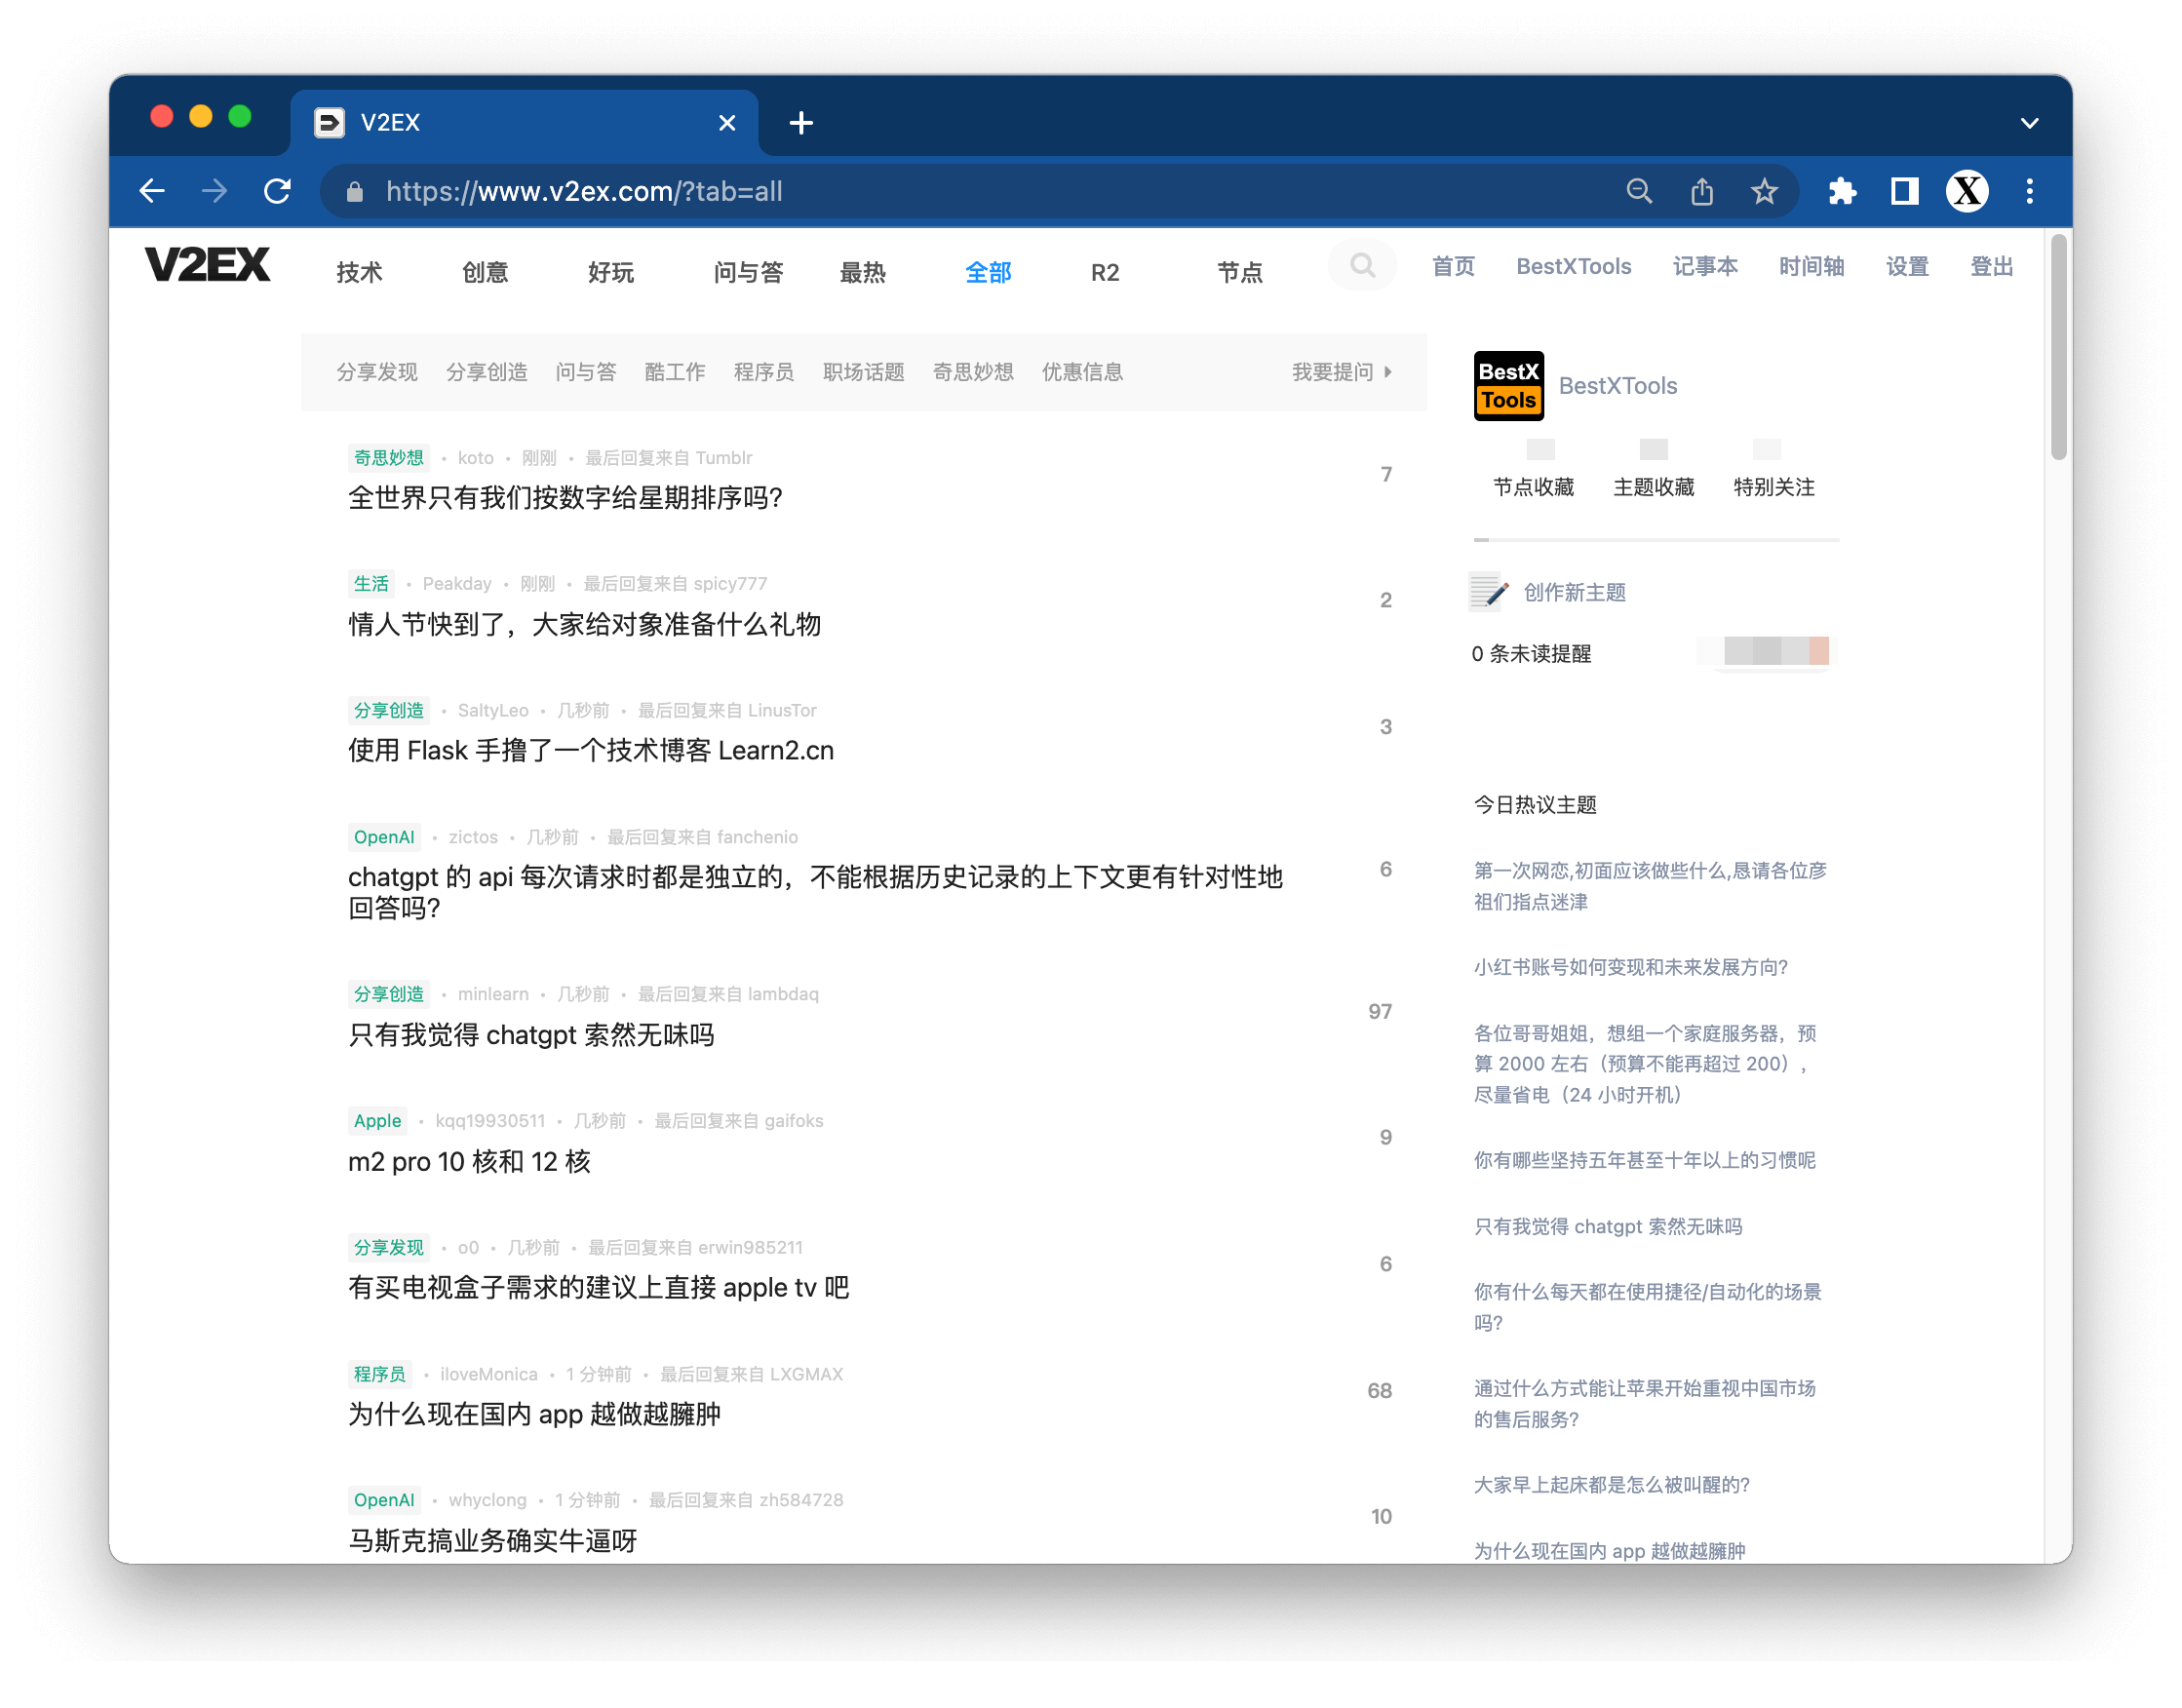
Task: Select the 全部 tab
Action: pos(988,272)
